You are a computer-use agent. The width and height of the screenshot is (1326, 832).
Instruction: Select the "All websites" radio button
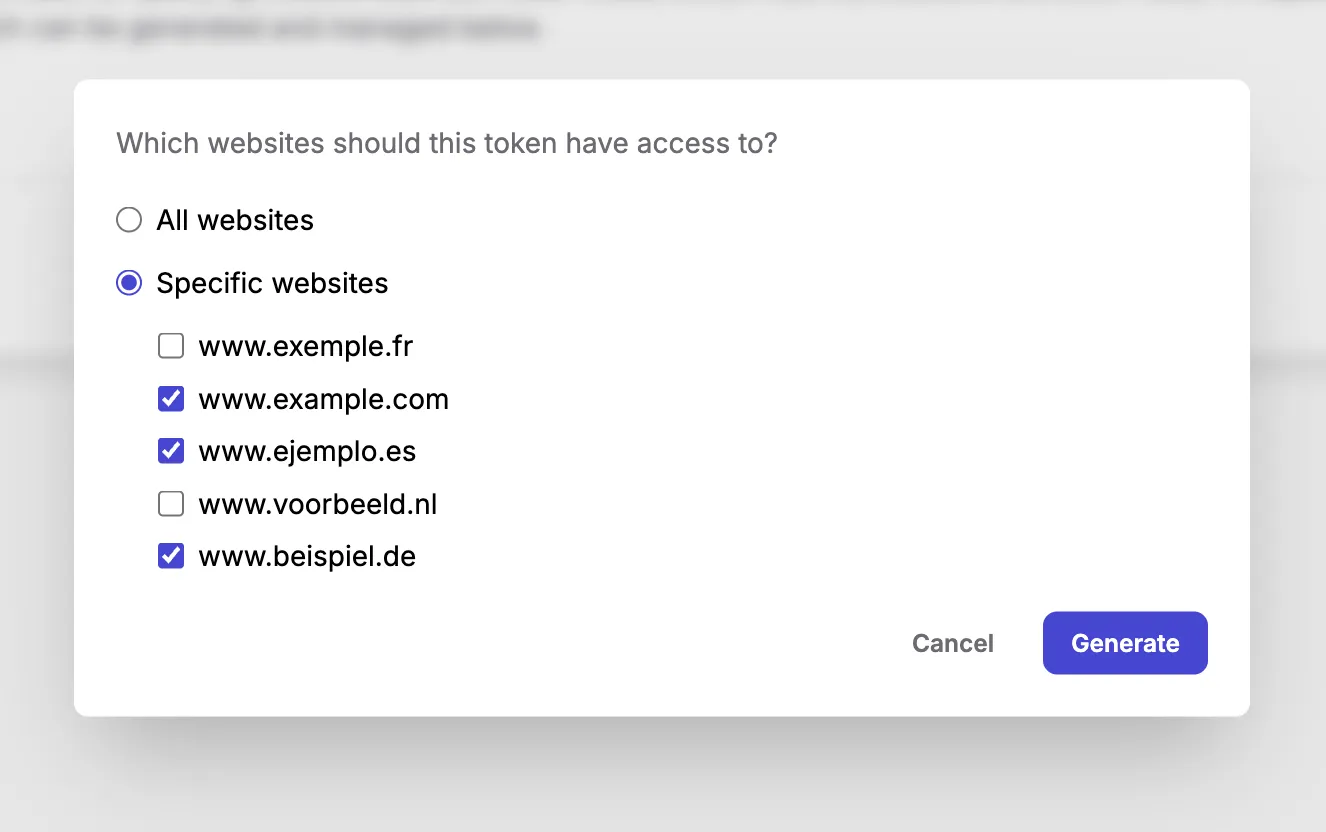click(x=129, y=220)
